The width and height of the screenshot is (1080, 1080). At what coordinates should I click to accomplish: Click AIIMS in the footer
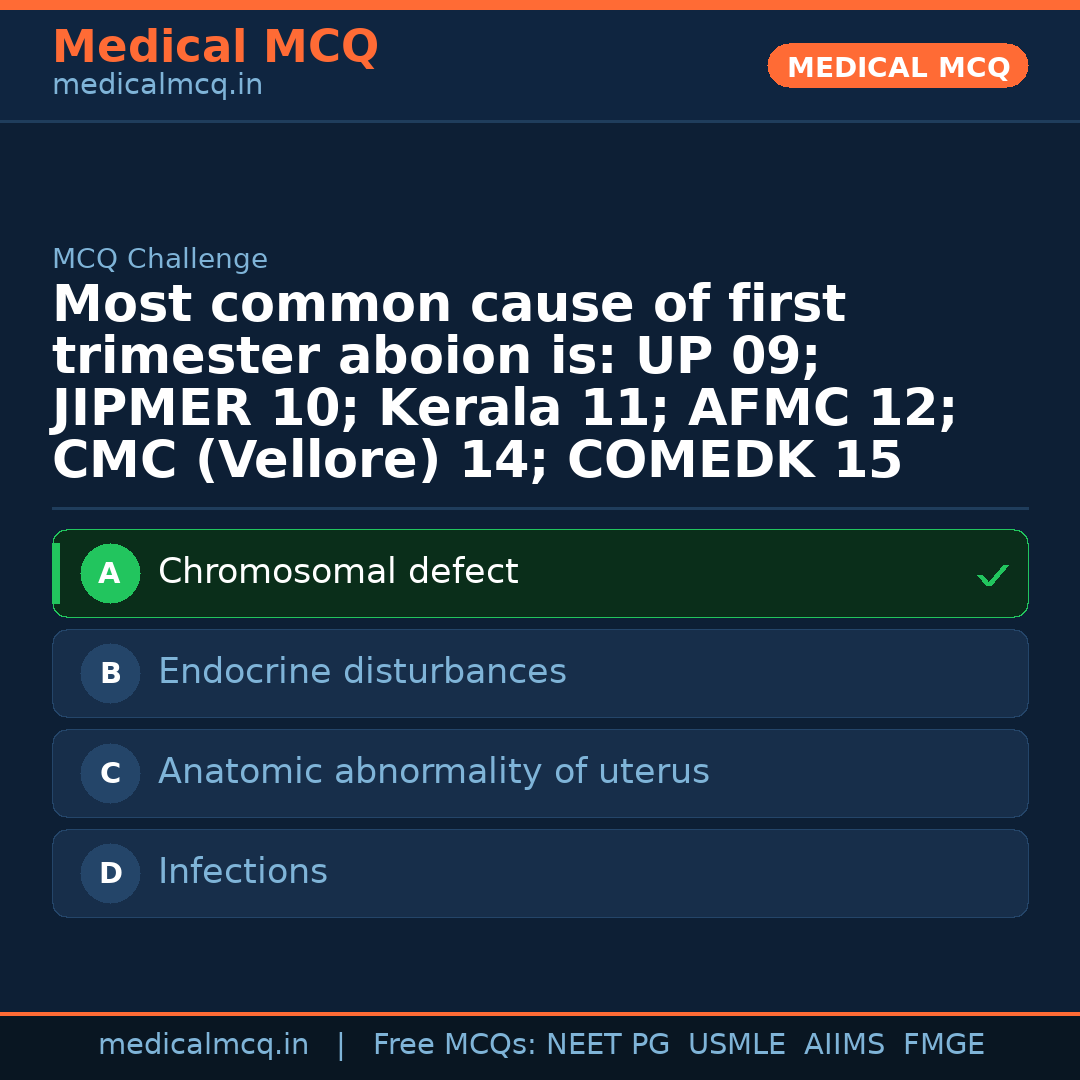(x=844, y=1045)
